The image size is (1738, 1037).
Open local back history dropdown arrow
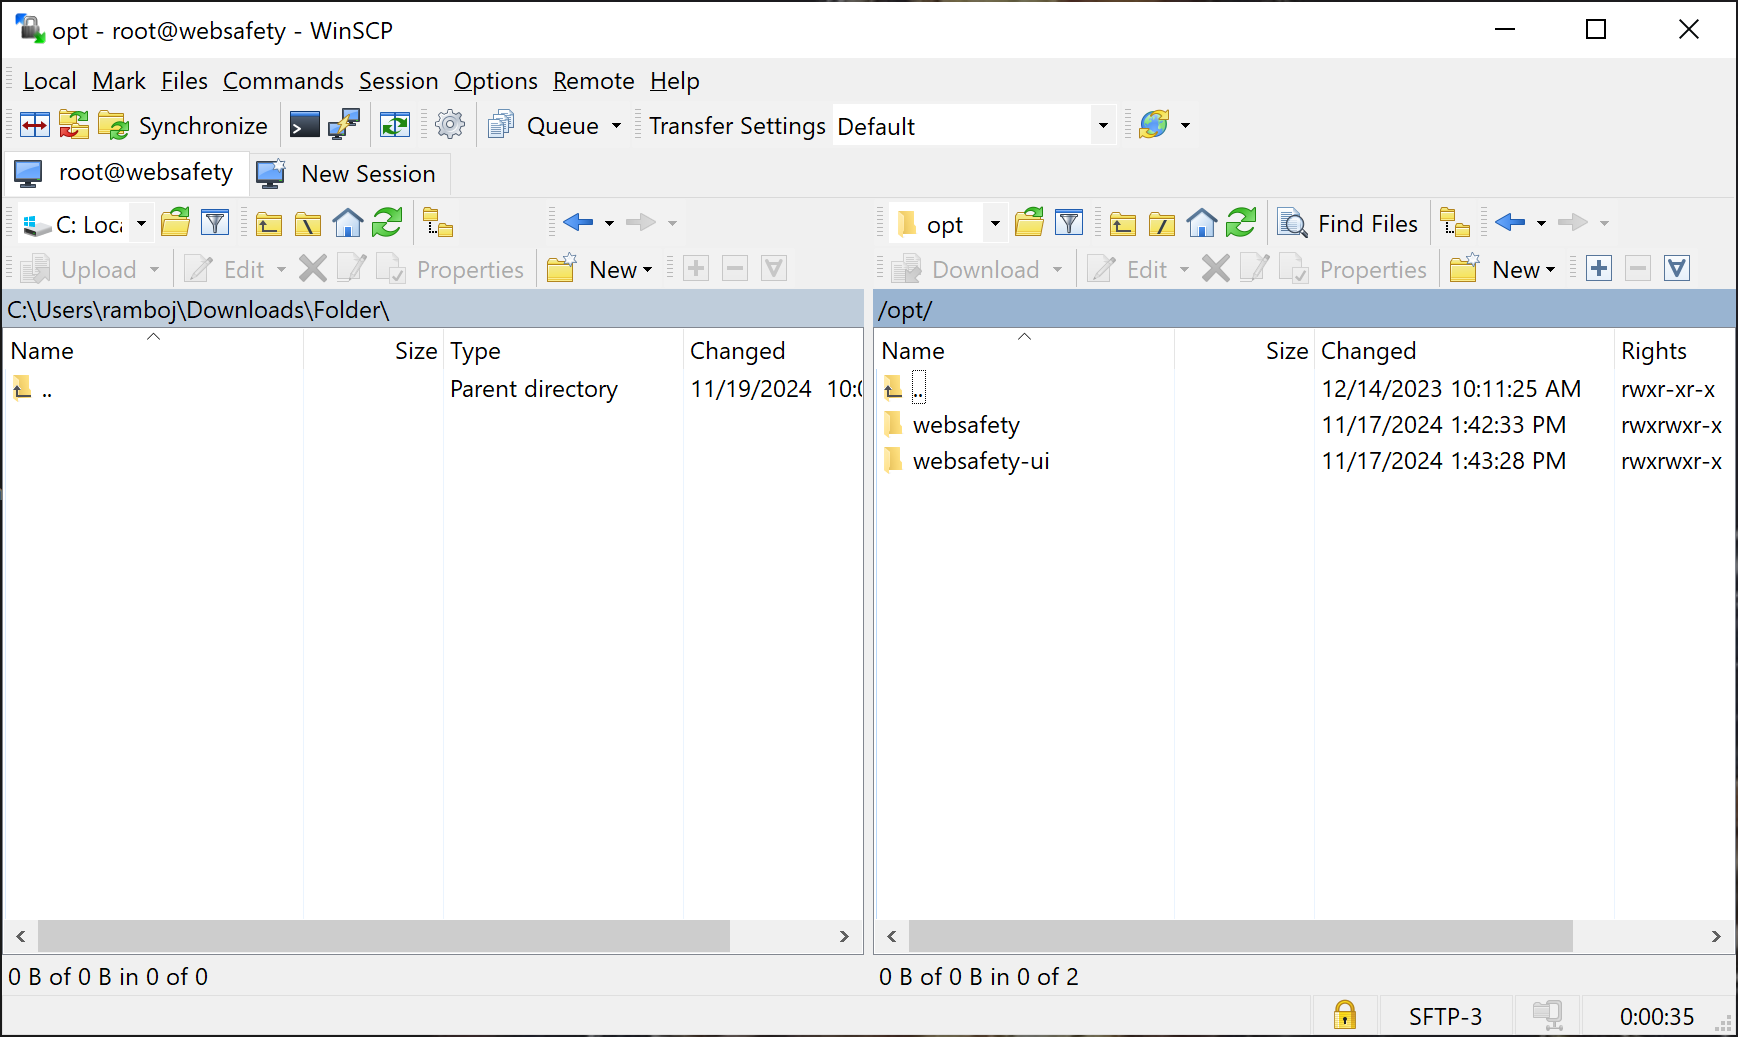click(x=609, y=223)
